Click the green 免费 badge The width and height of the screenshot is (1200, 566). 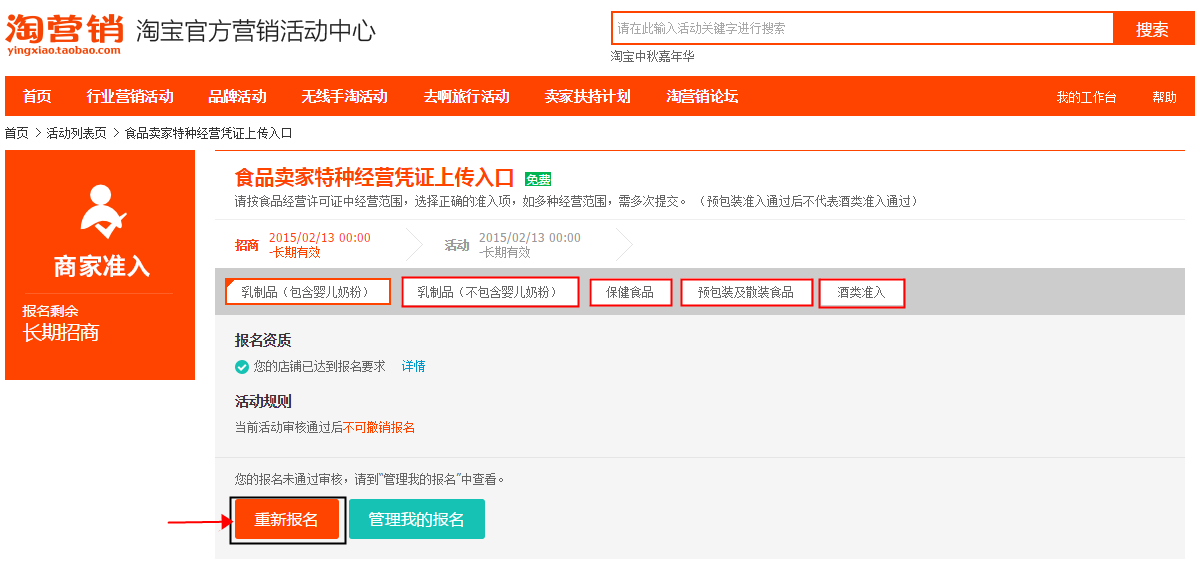point(538,179)
